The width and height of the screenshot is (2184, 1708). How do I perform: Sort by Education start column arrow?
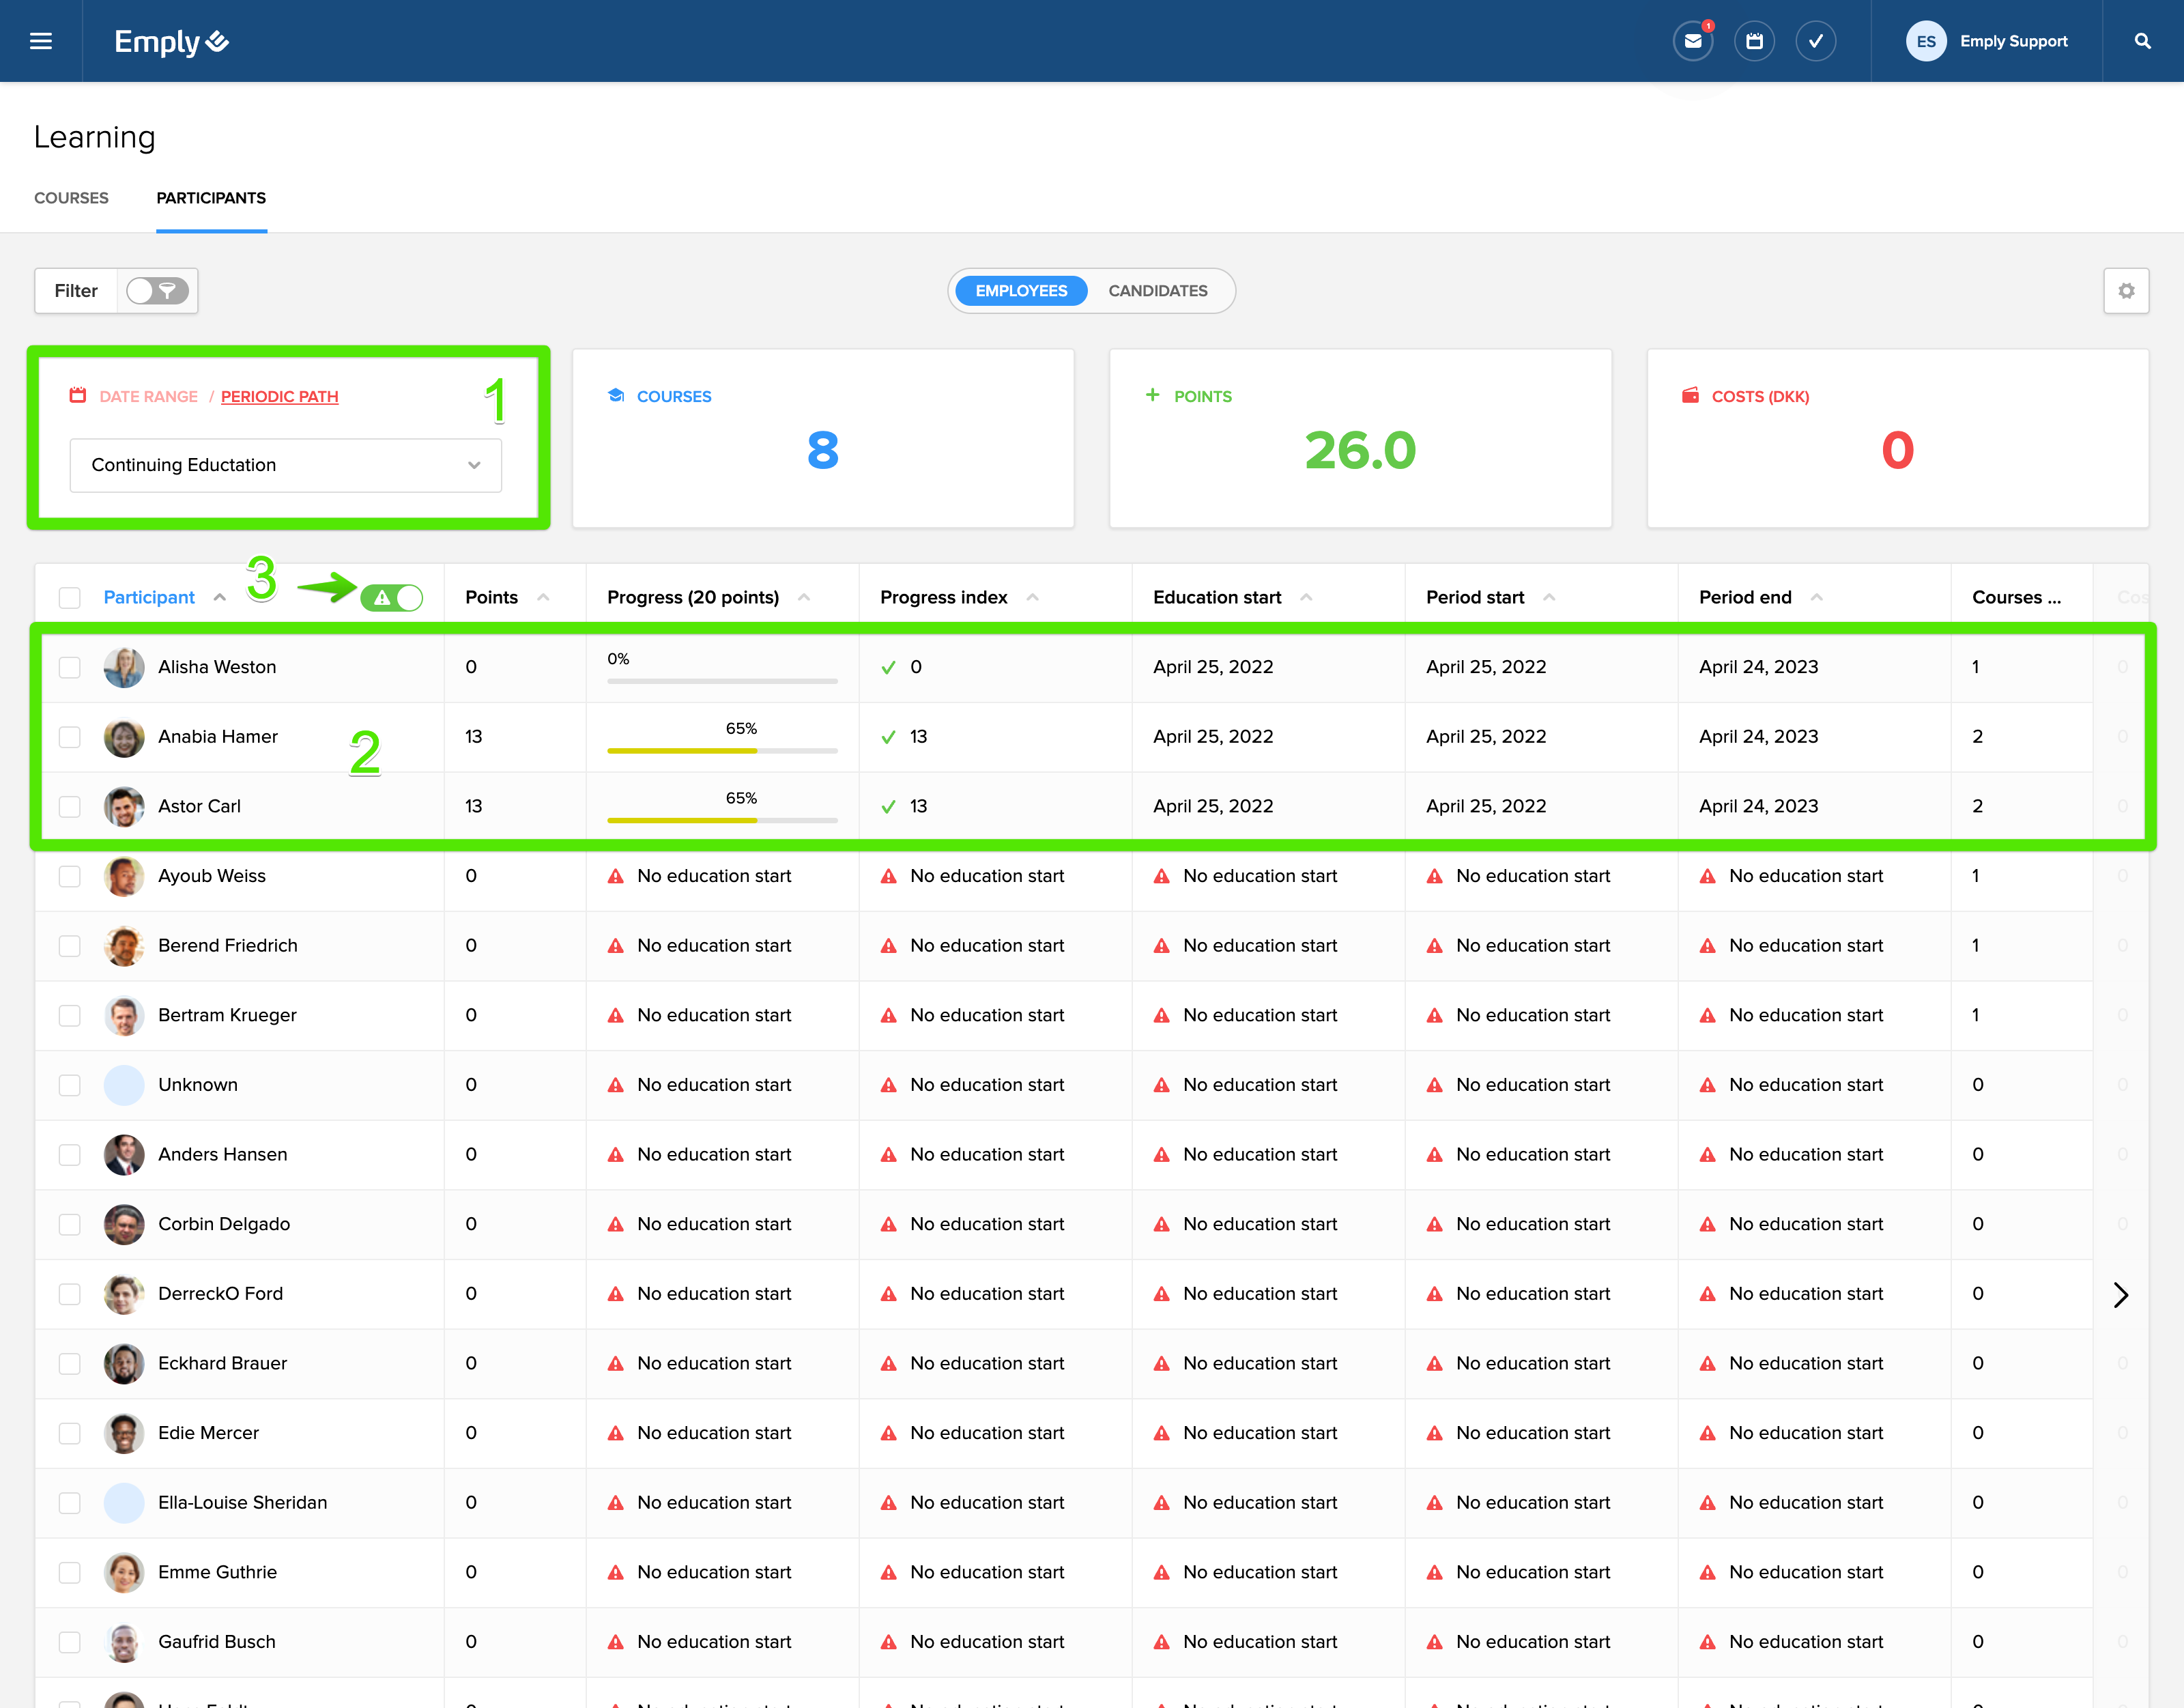(1306, 598)
